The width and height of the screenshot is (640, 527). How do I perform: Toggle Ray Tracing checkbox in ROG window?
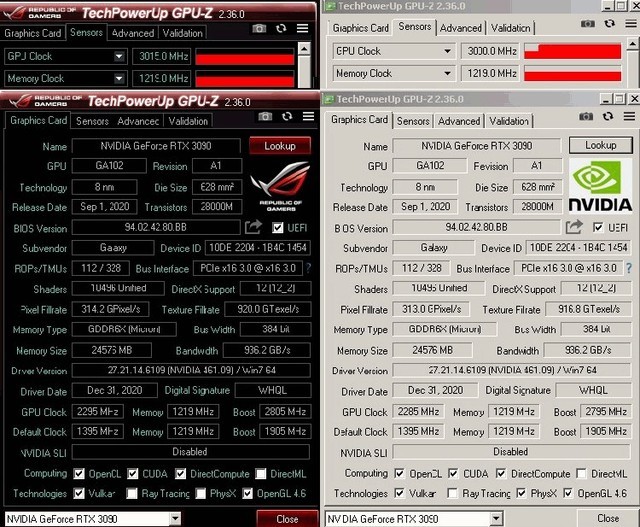pyautogui.click(x=132, y=494)
